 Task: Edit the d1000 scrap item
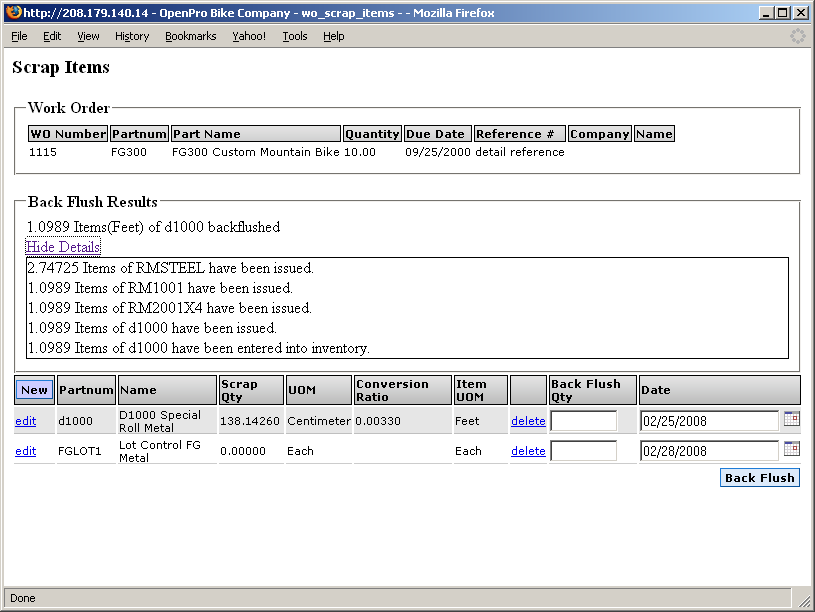(25, 421)
